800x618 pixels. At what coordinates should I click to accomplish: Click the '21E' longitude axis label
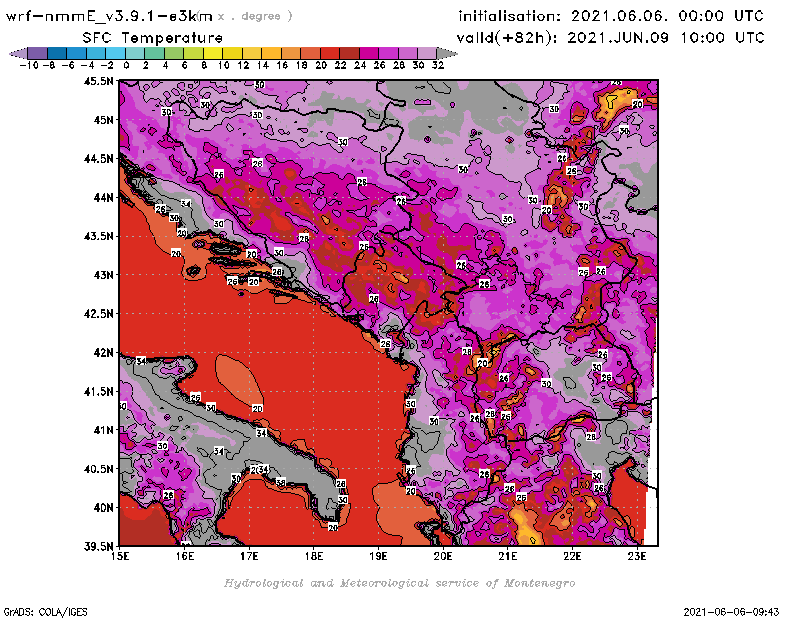pos(508,556)
